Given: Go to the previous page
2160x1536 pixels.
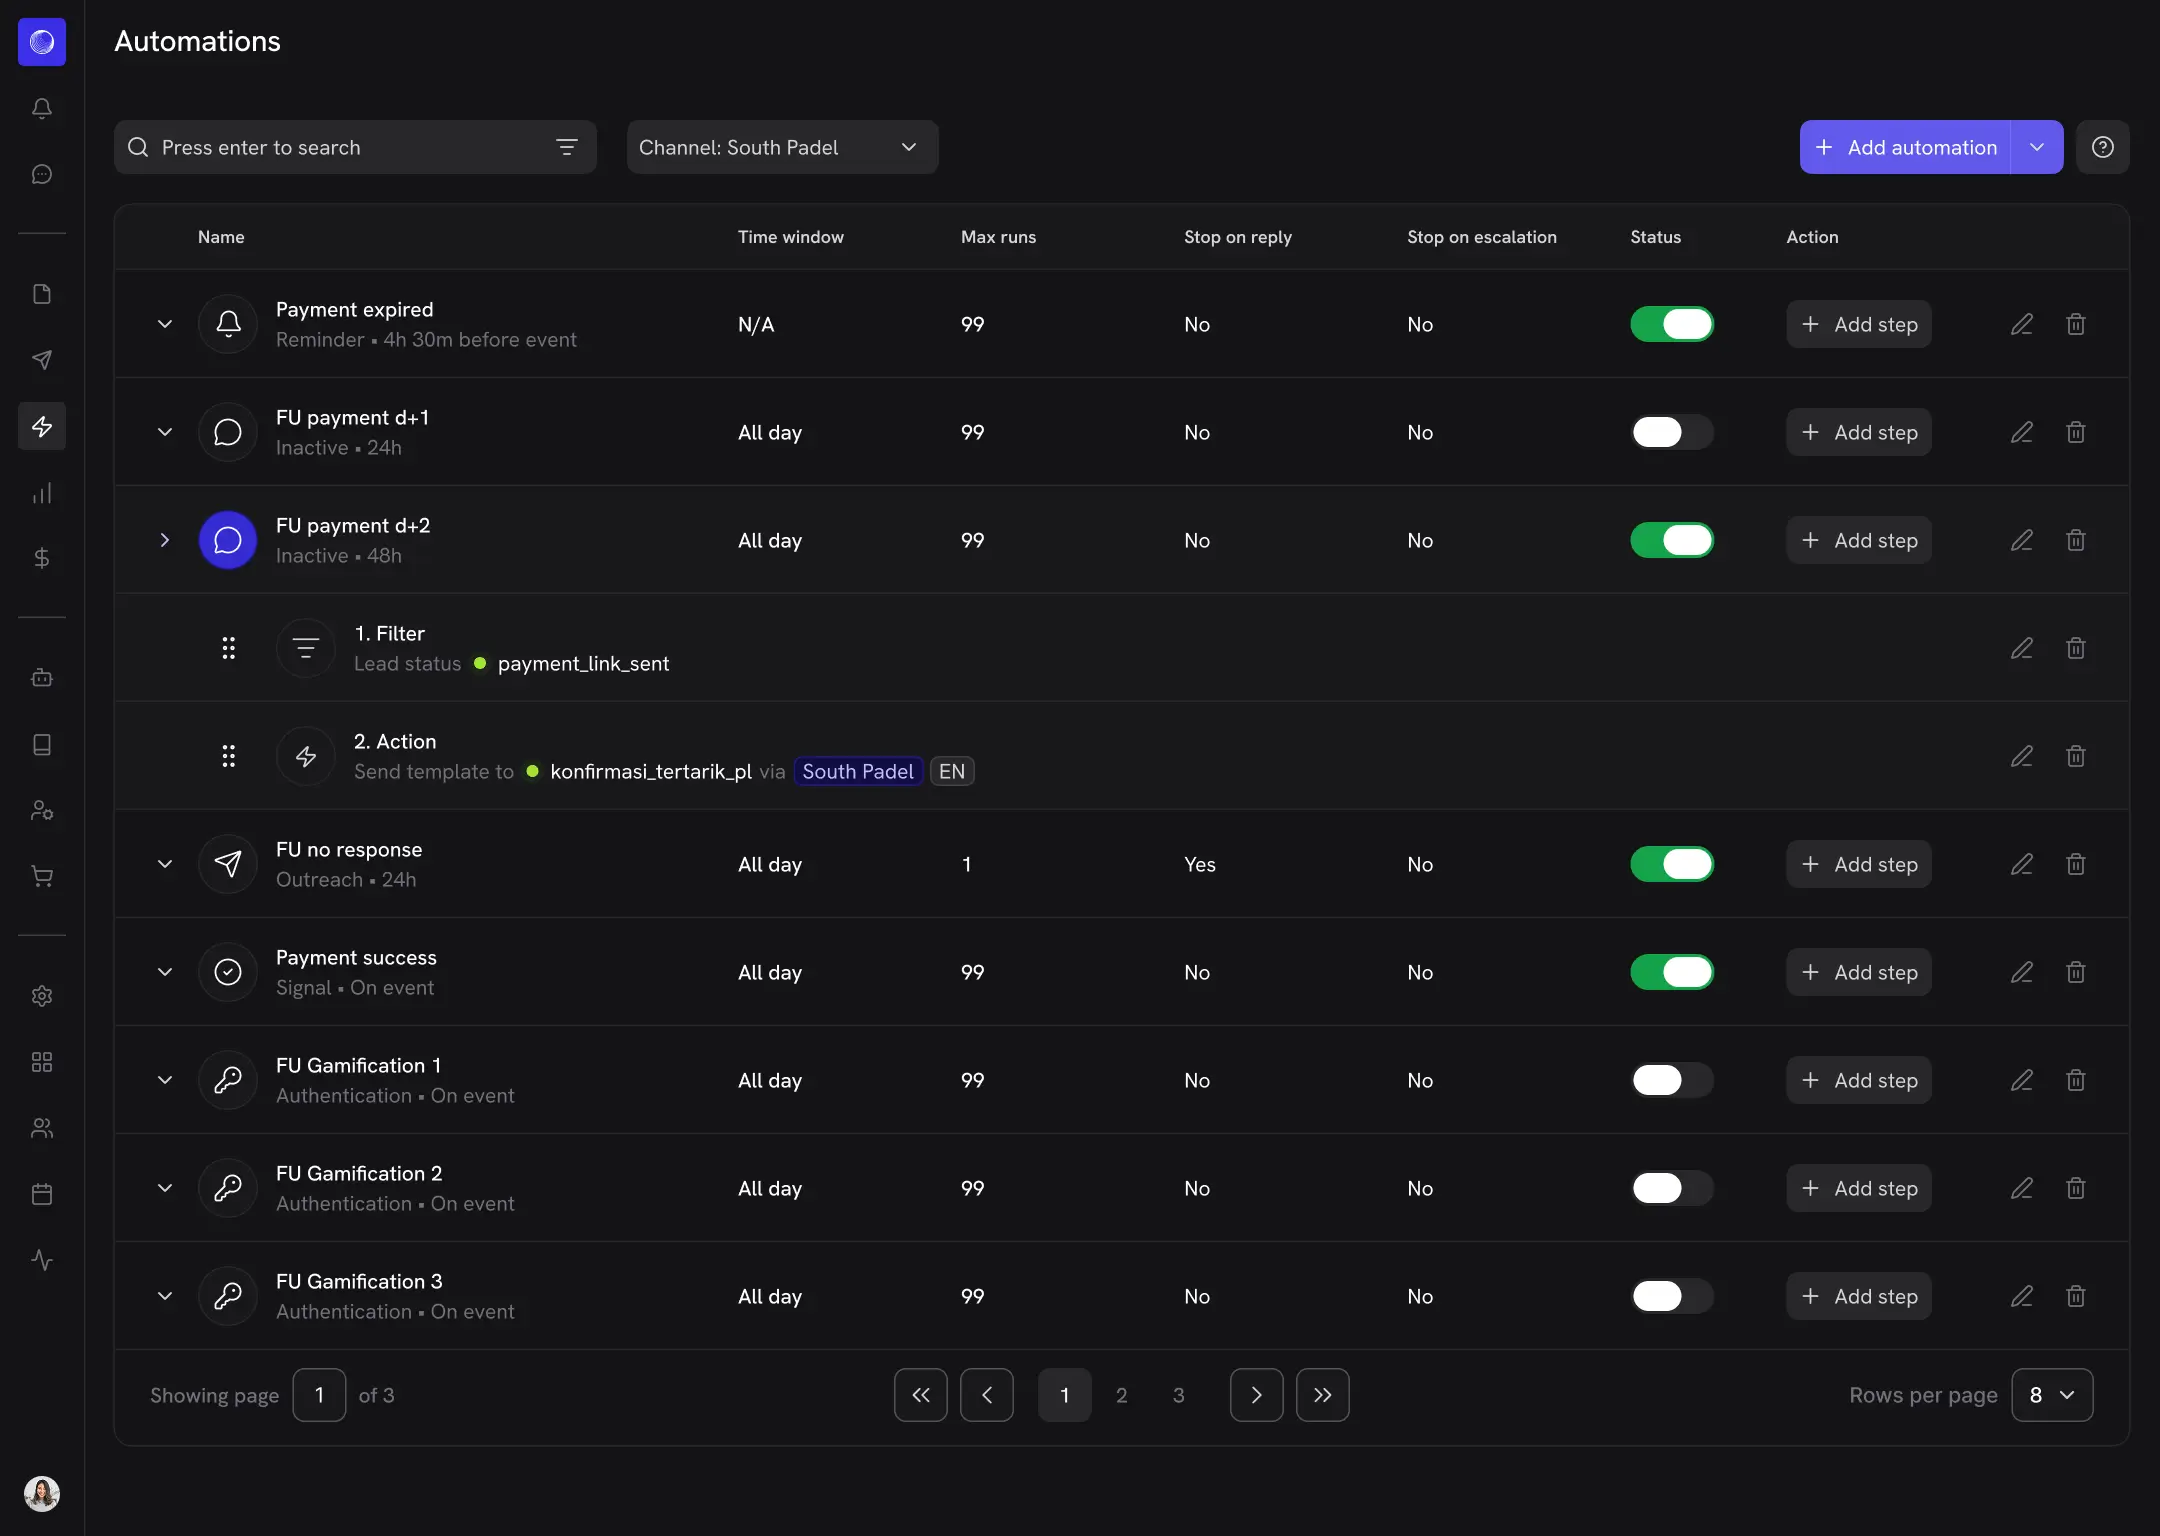Looking at the screenshot, I should tap(987, 1395).
